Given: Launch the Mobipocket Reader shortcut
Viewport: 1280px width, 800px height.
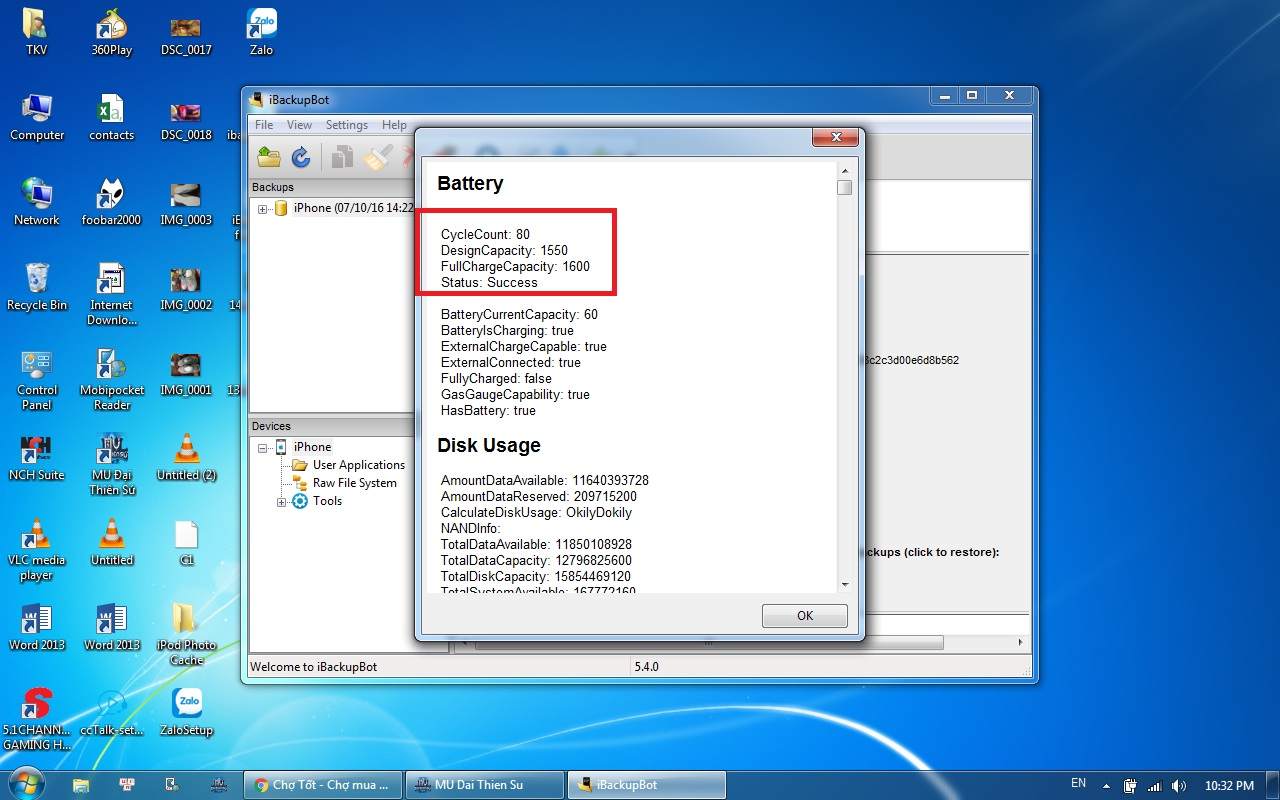Looking at the screenshot, I should point(111,380).
